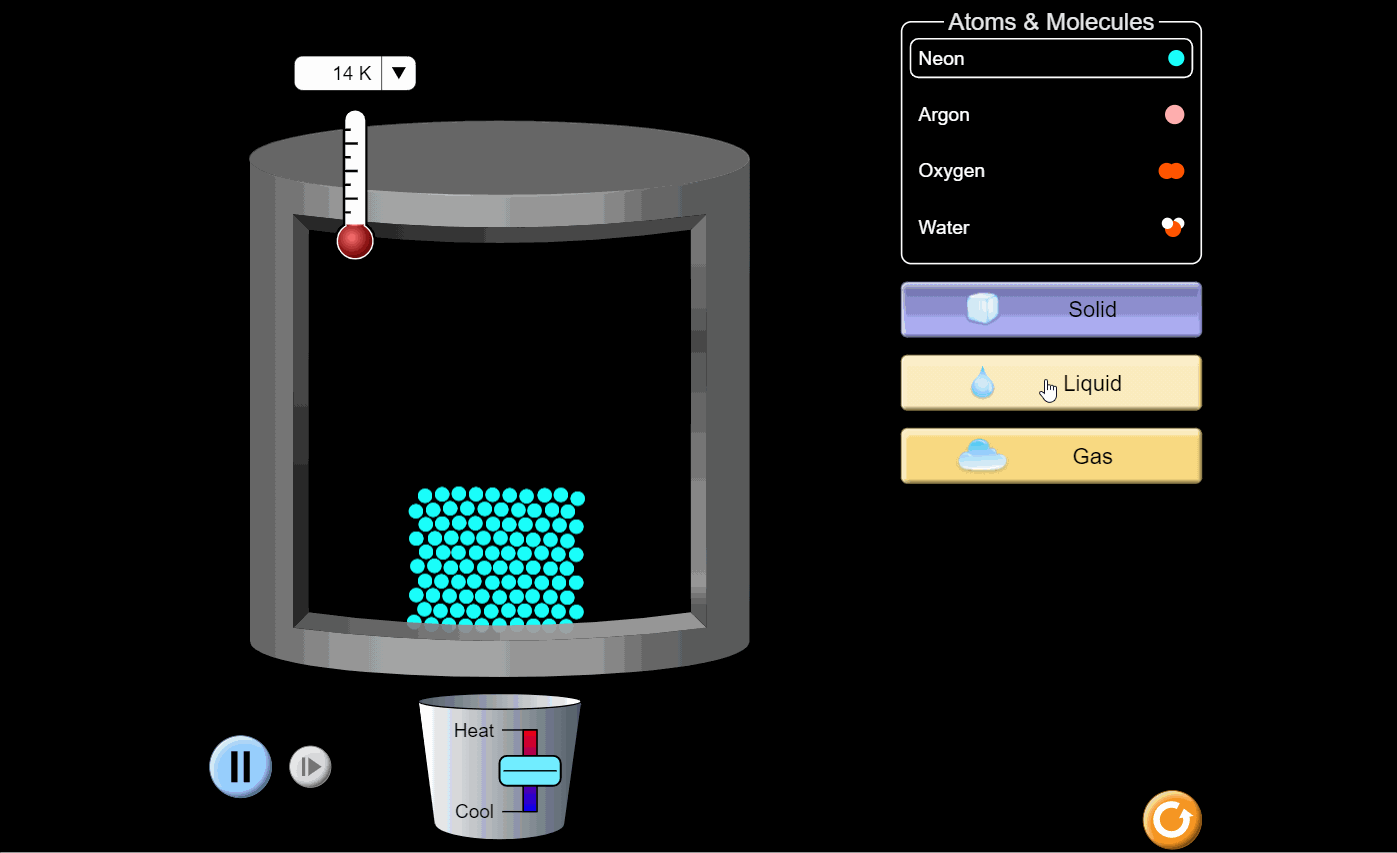Pause the simulation
The width and height of the screenshot is (1397, 853).
coord(240,766)
